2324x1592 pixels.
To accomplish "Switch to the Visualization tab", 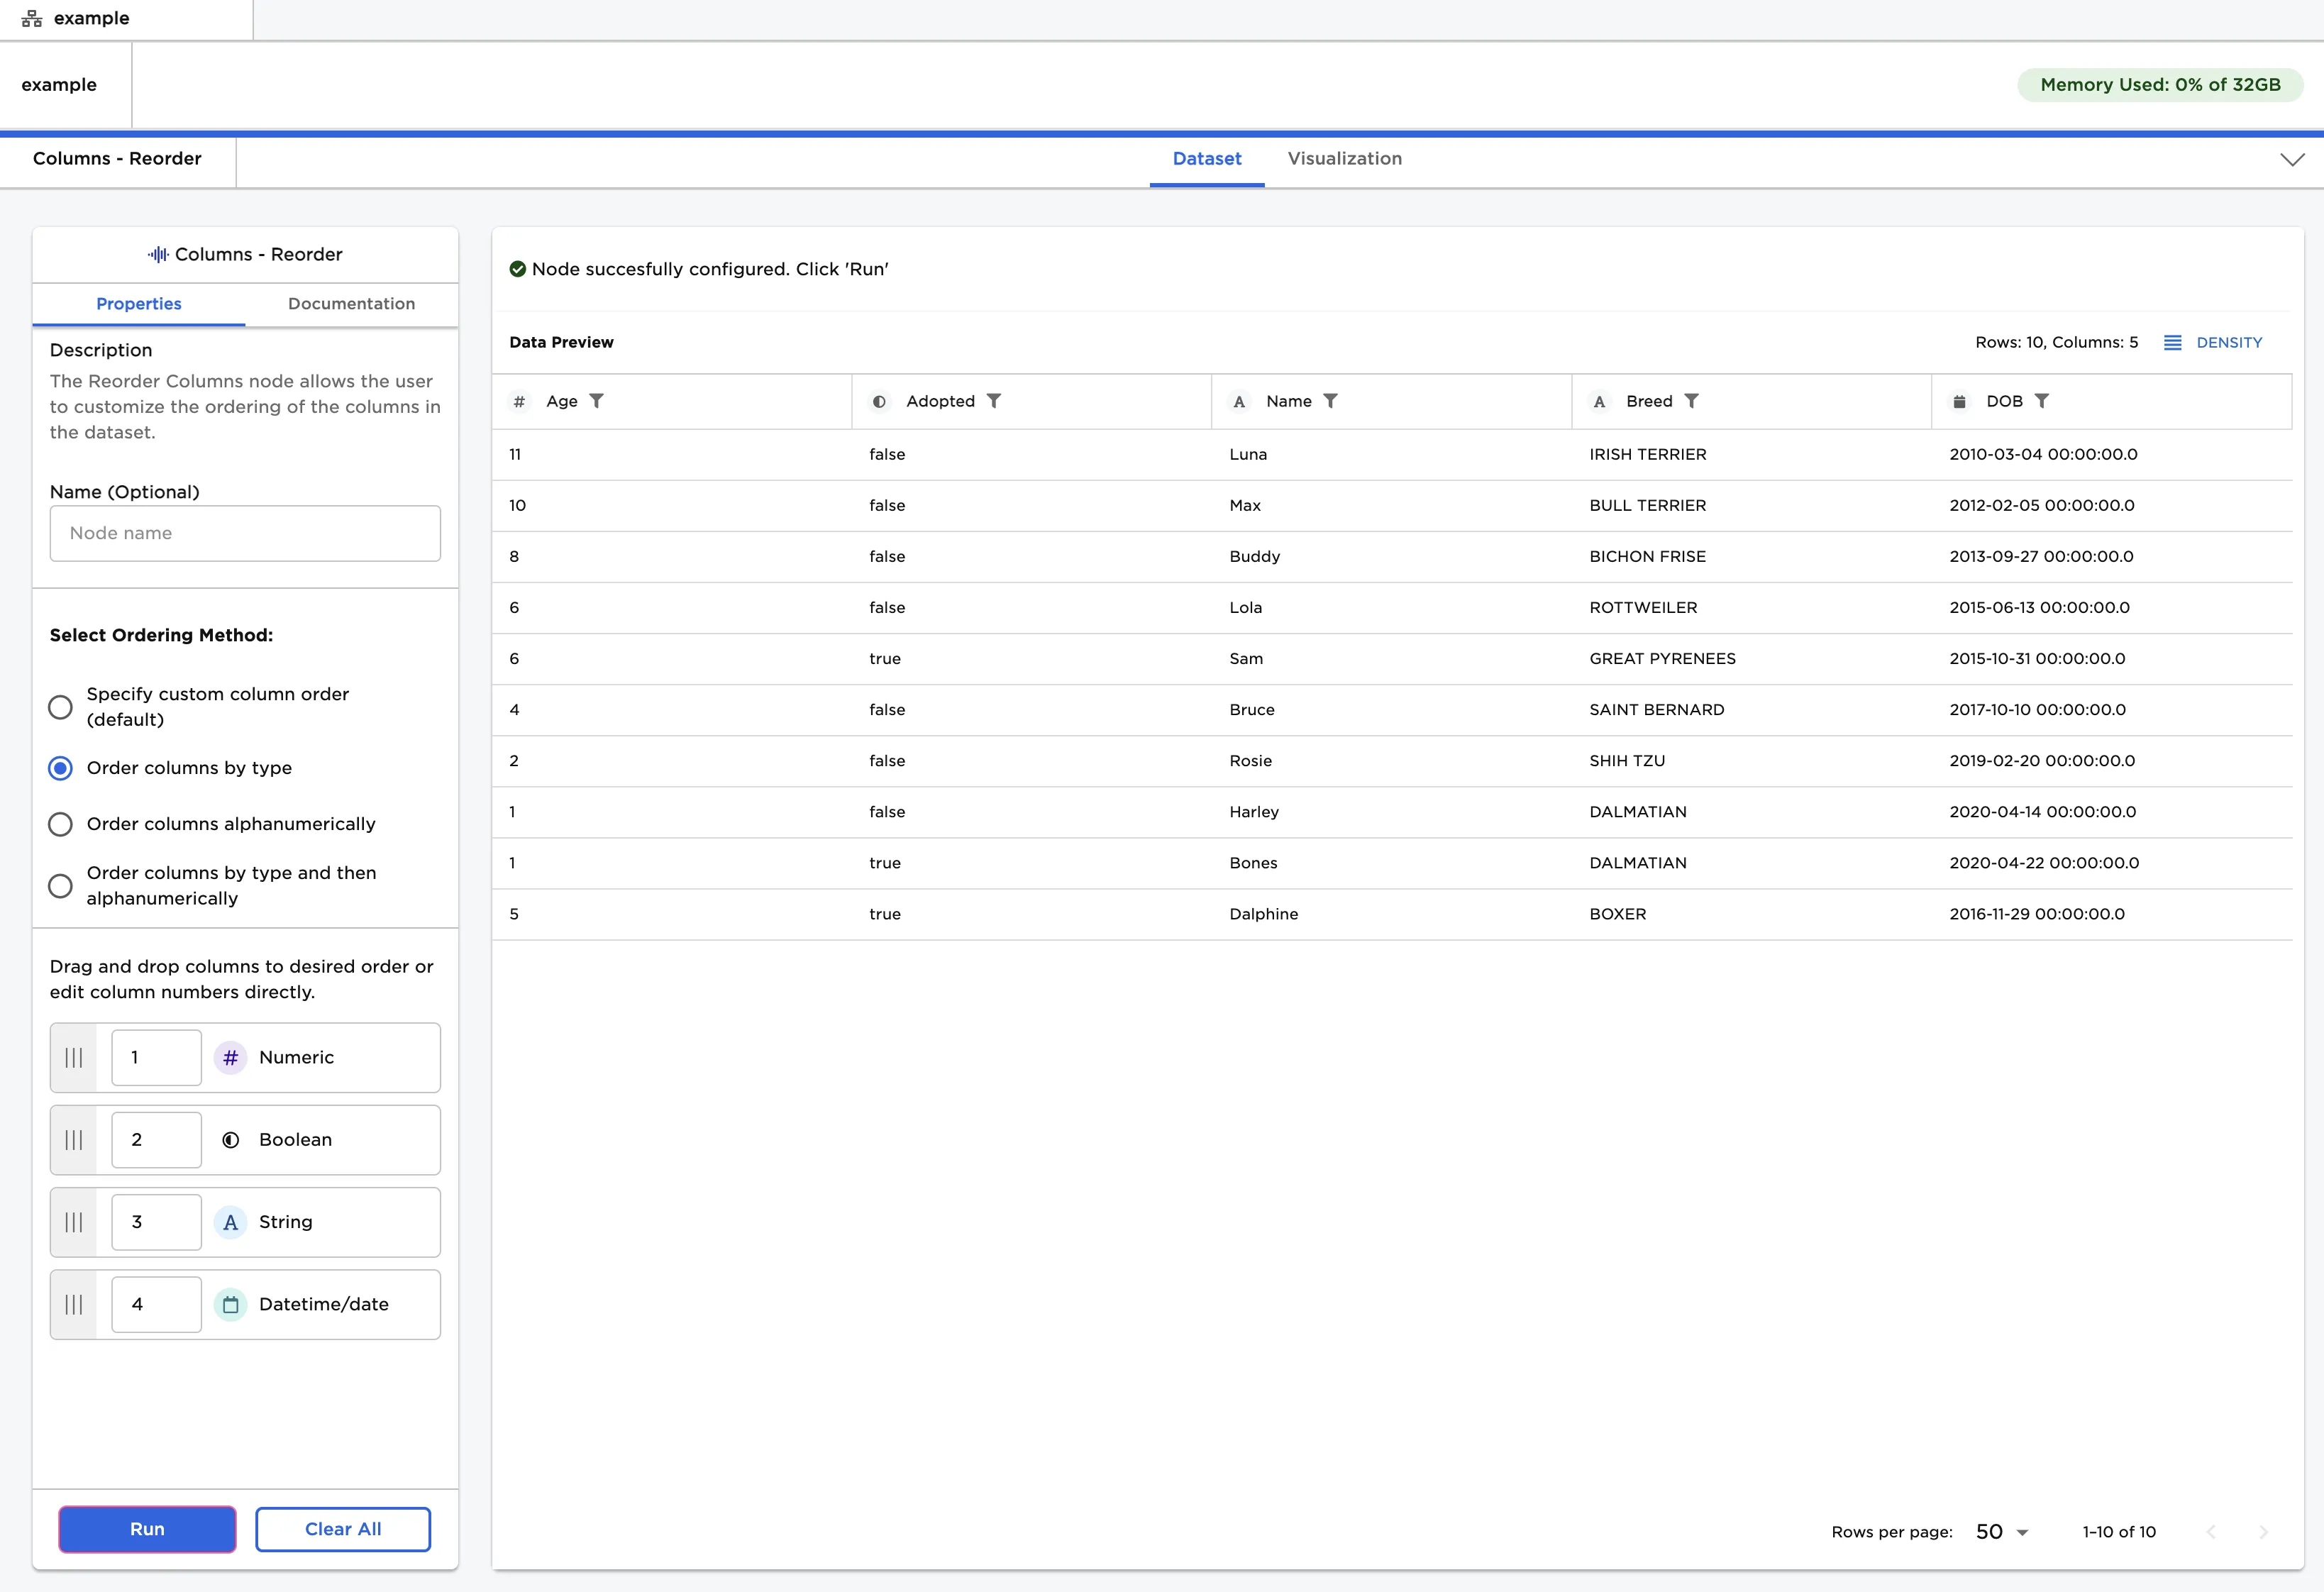I will coord(1344,159).
